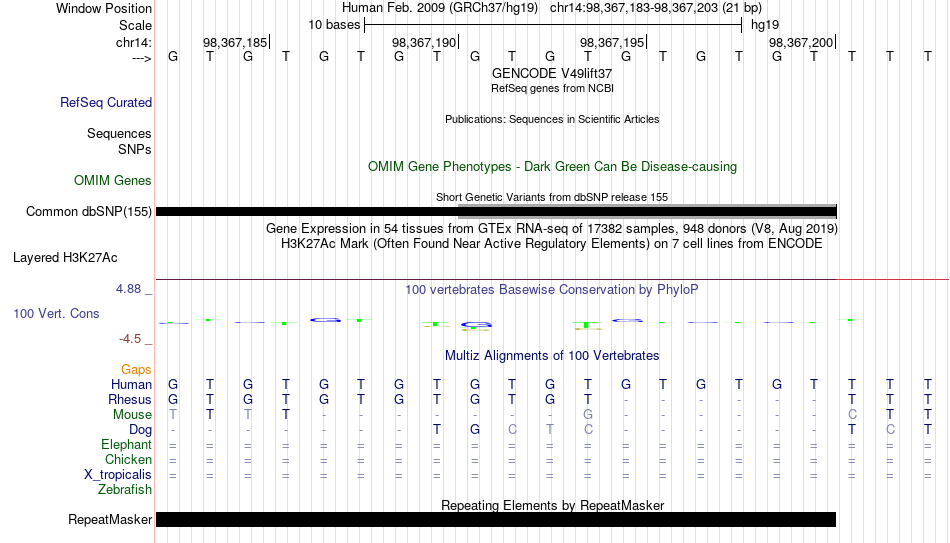This screenshot has width=950, height=543.
Task: Click the RepeatMasker track label
Action: 110,519
